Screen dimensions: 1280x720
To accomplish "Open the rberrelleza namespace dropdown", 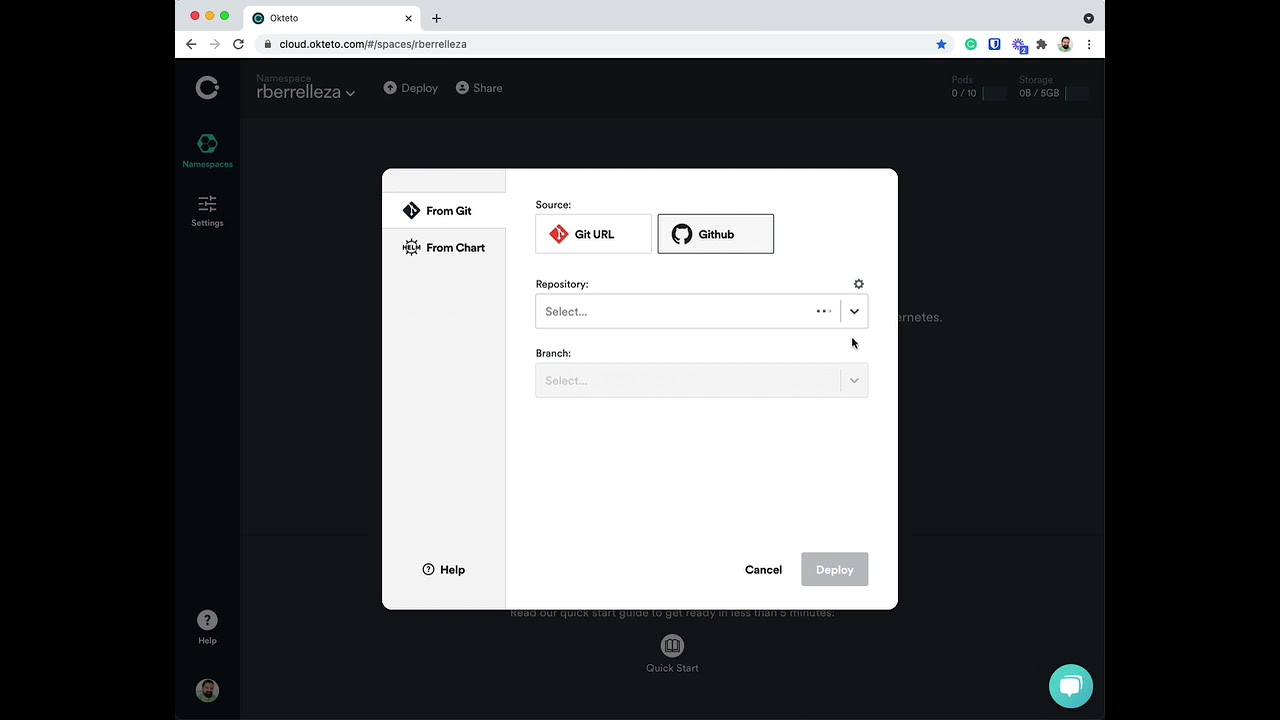I will [306, 91].
